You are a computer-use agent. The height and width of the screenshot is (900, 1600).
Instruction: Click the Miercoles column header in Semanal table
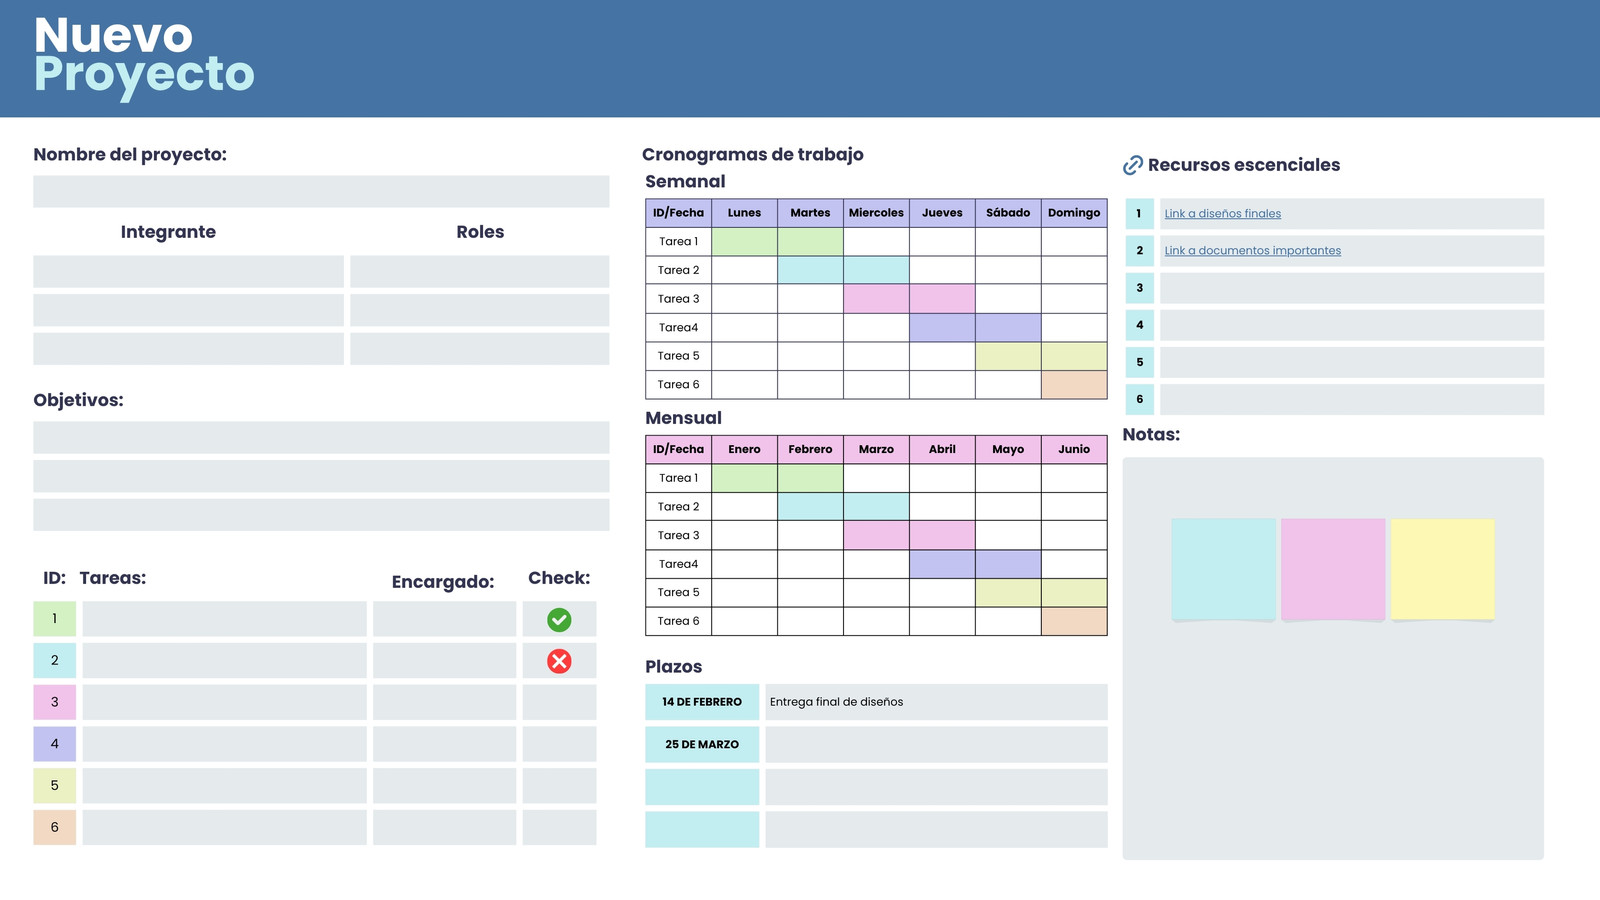(876, 213)
